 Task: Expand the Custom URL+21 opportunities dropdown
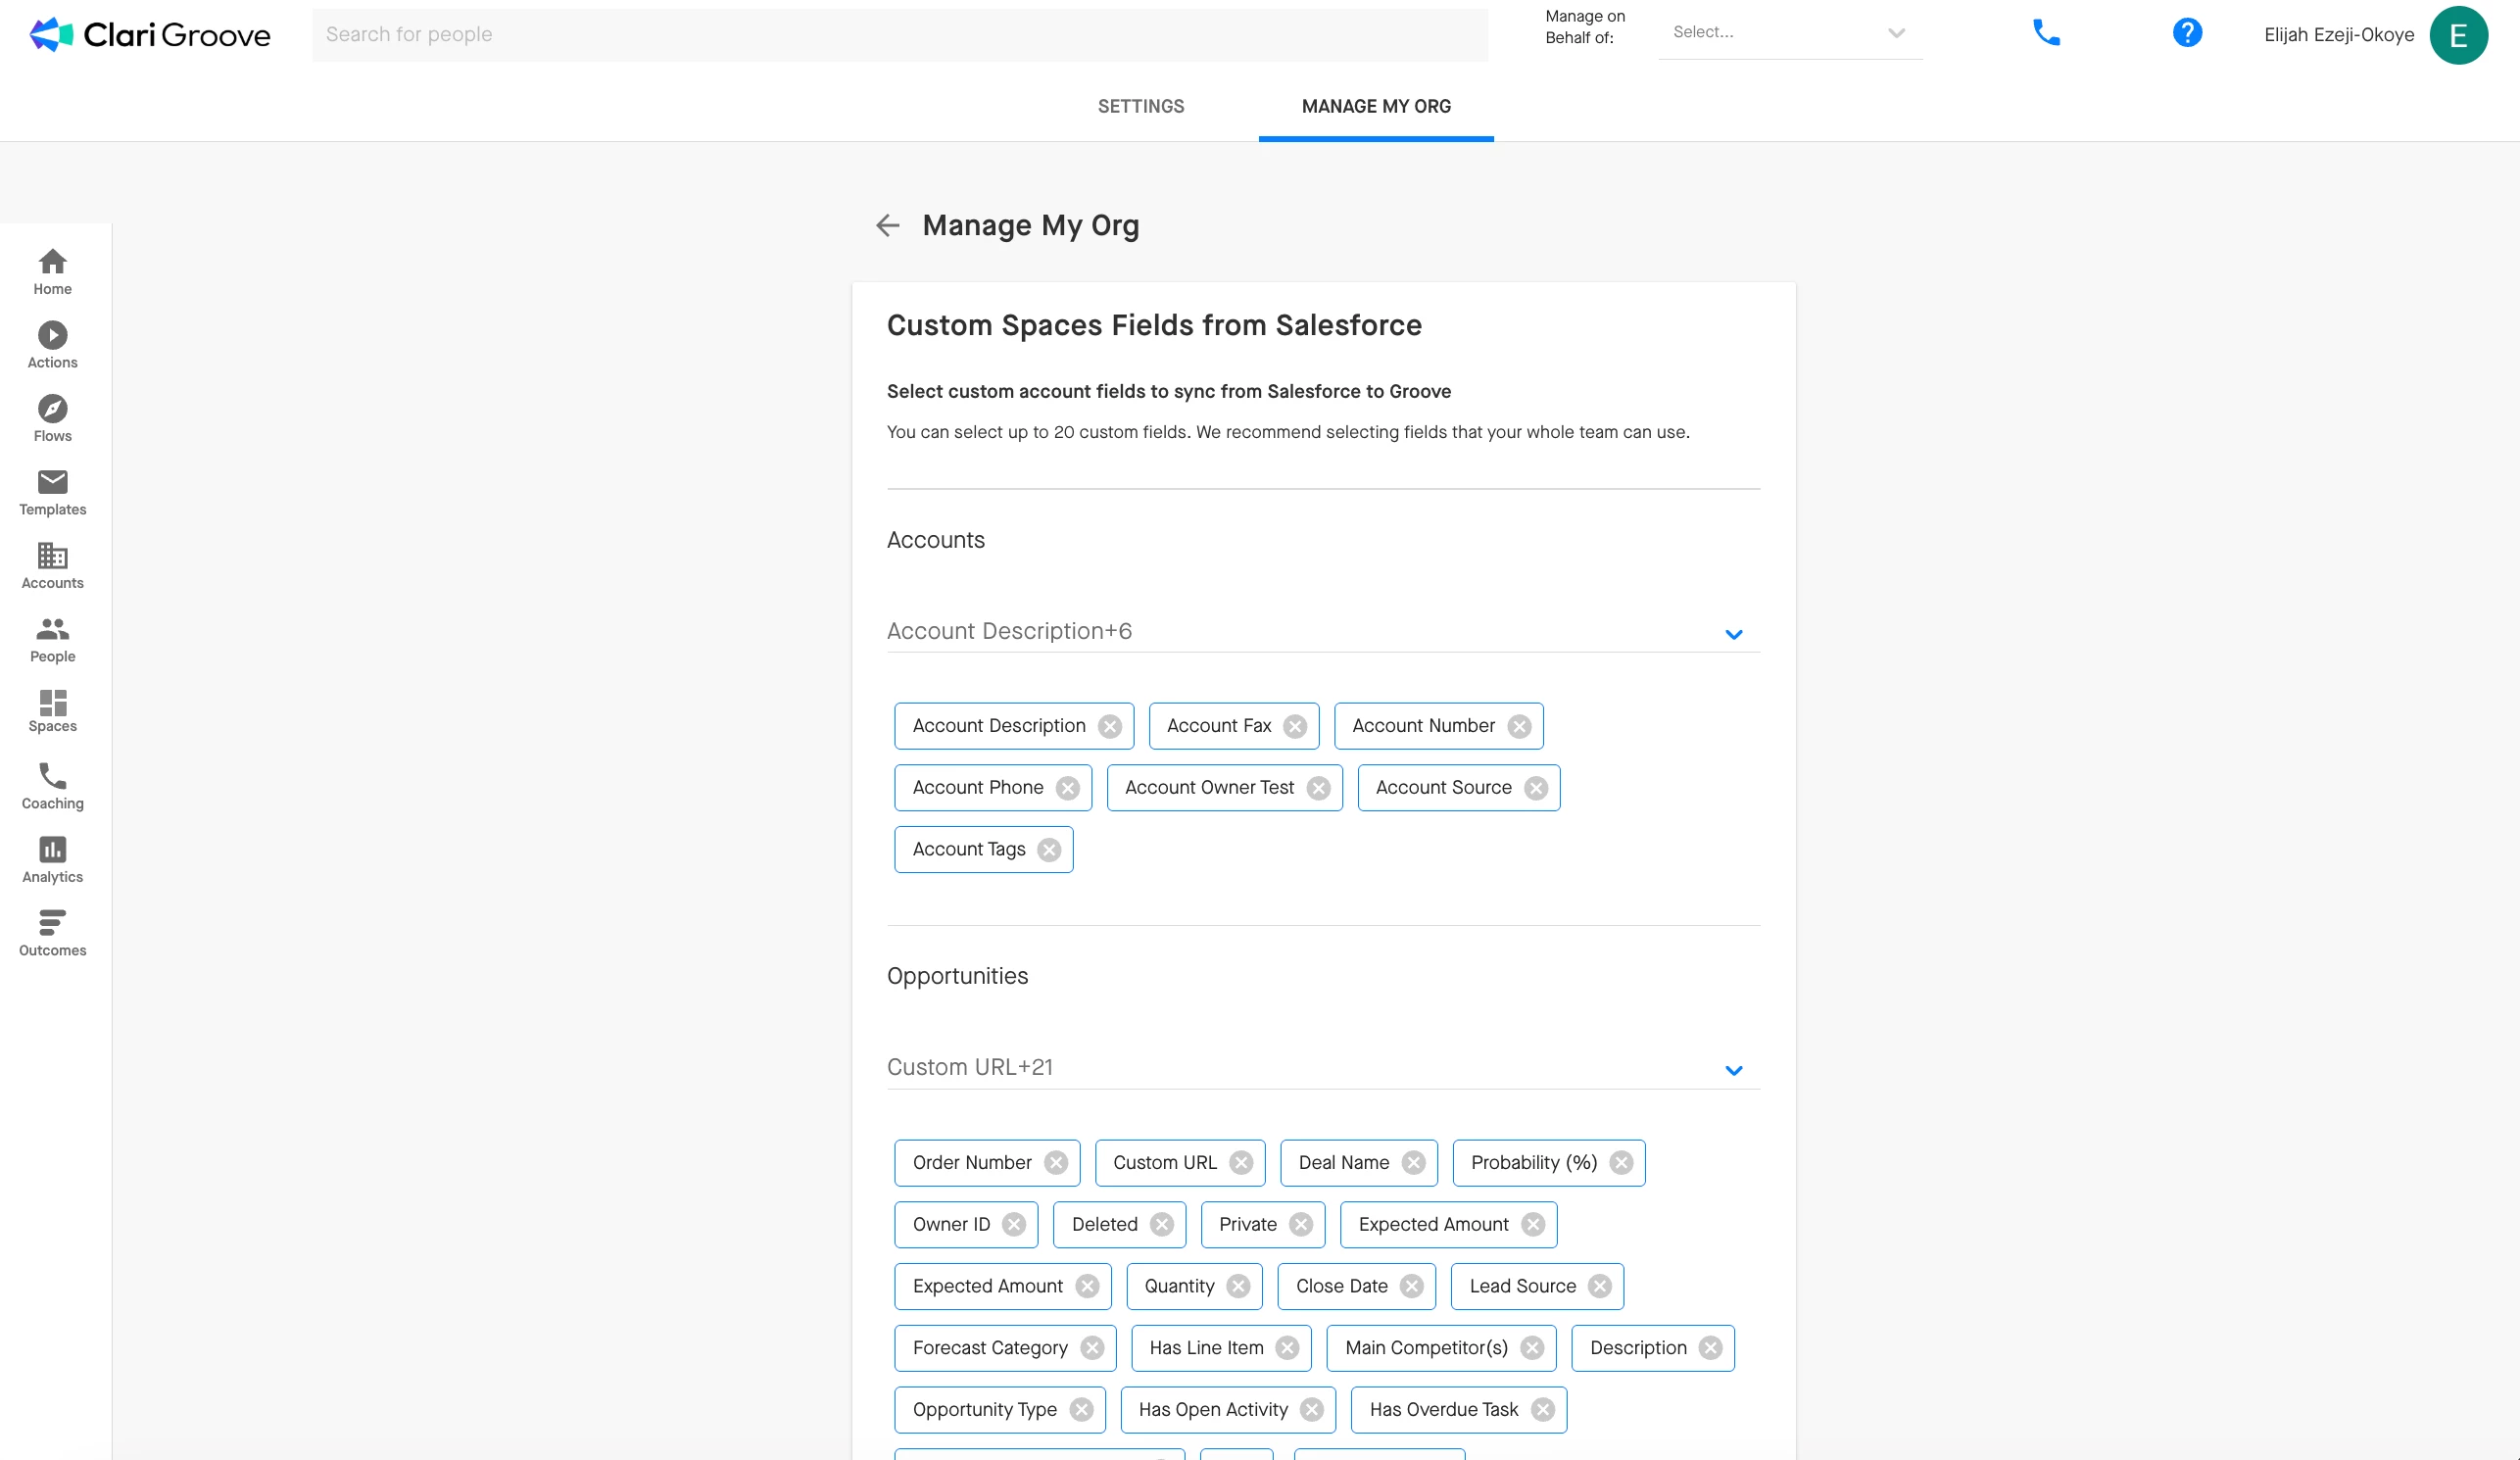pyautogui.click(x=1733, y=1070)
